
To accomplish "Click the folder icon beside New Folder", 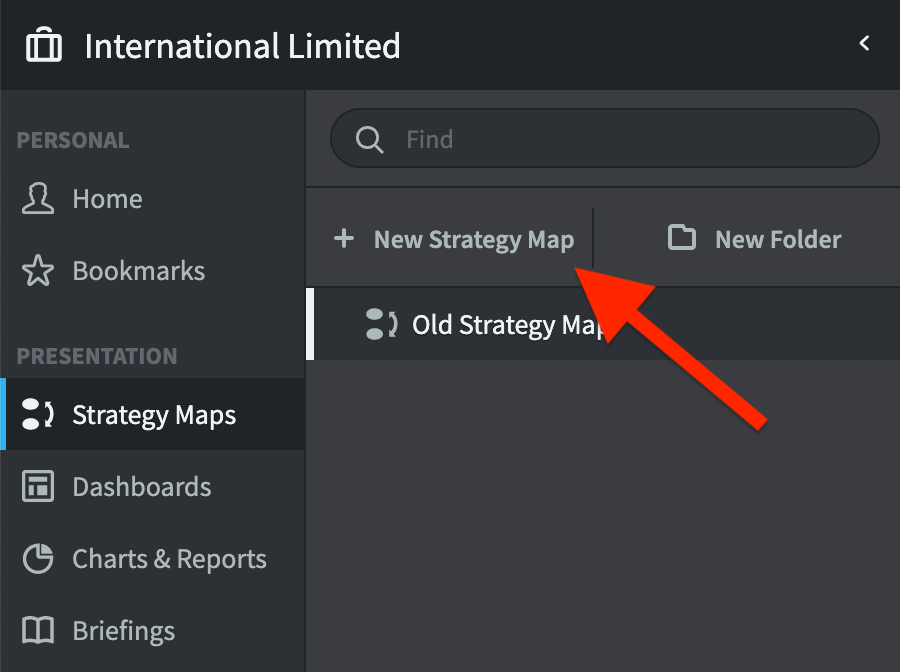I will click(680, 239).
